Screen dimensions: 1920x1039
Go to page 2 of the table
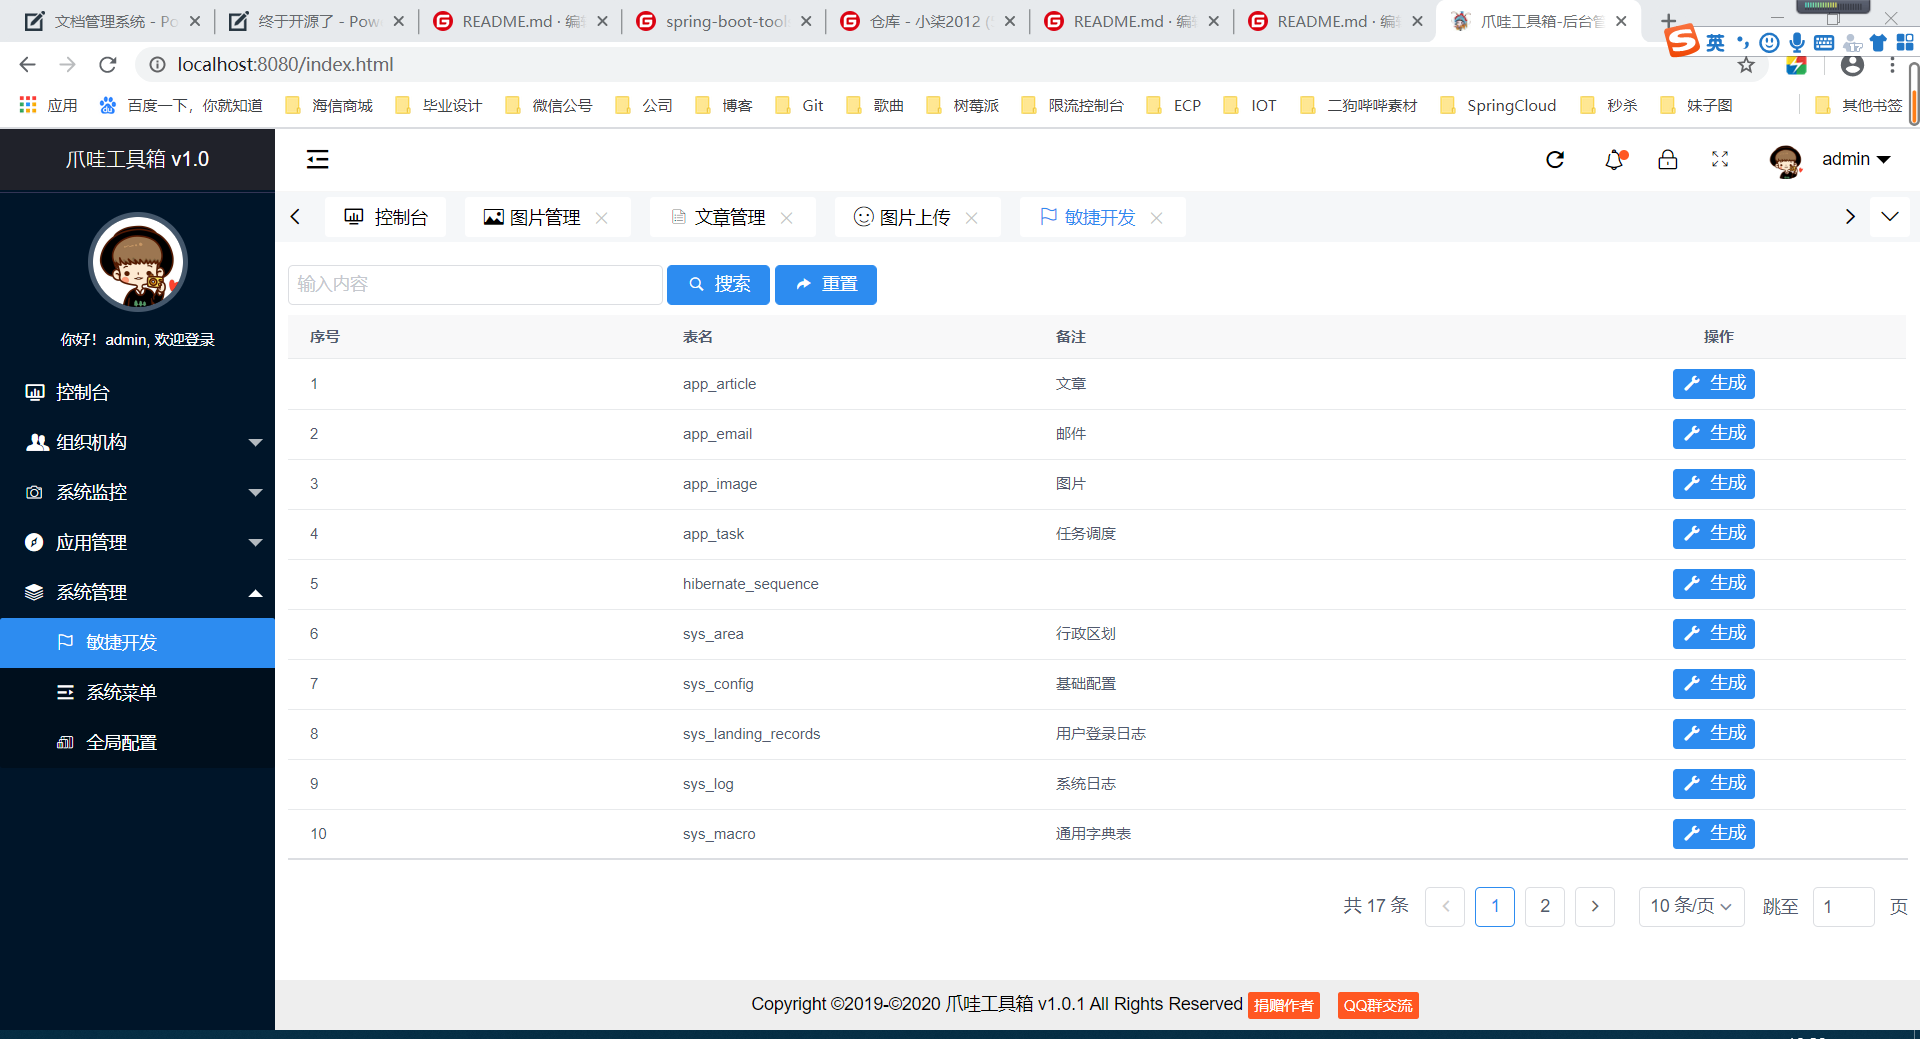pos(1544,906)
